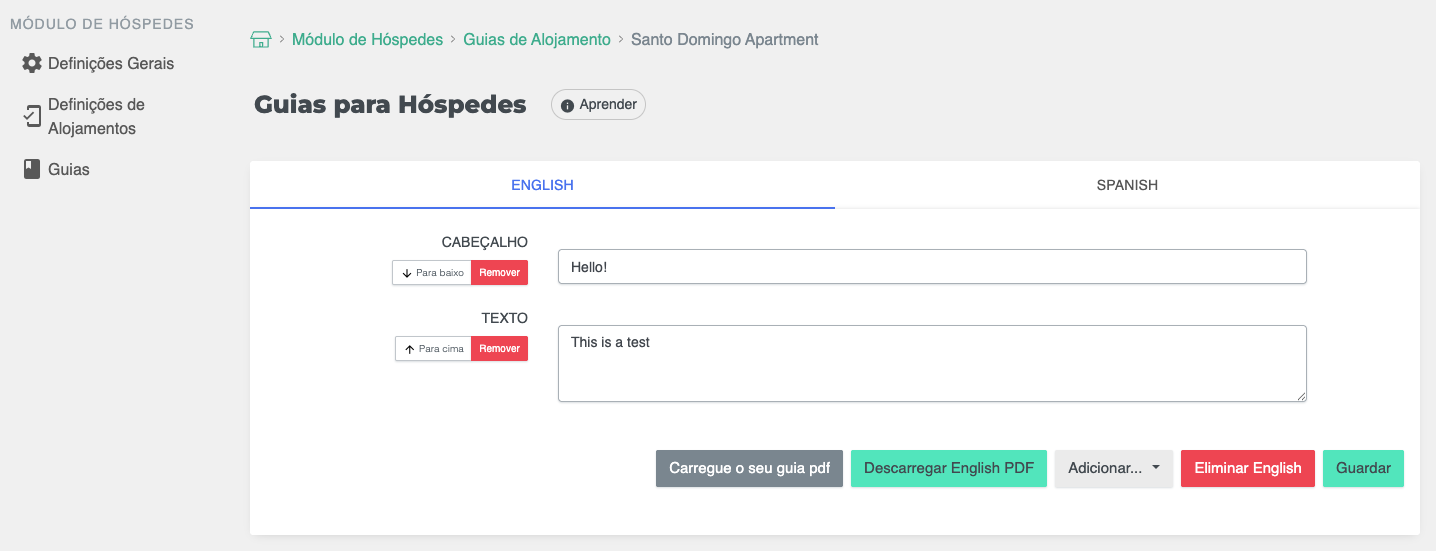Viewport: 1436px width, 551px height.
Task: Focus the header field containing Hello!
Action: (931, 267)
